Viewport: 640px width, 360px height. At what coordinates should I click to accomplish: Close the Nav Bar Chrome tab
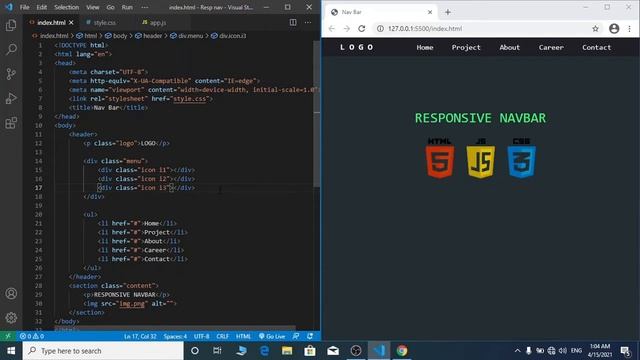click(x=430, y=12)
